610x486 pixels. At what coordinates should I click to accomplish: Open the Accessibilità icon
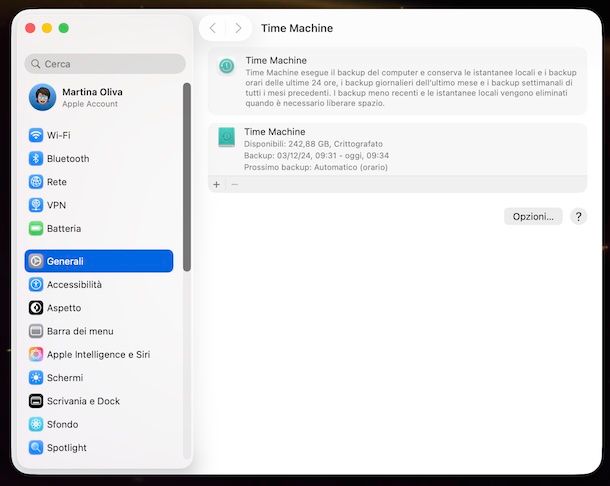coord(36,284)
